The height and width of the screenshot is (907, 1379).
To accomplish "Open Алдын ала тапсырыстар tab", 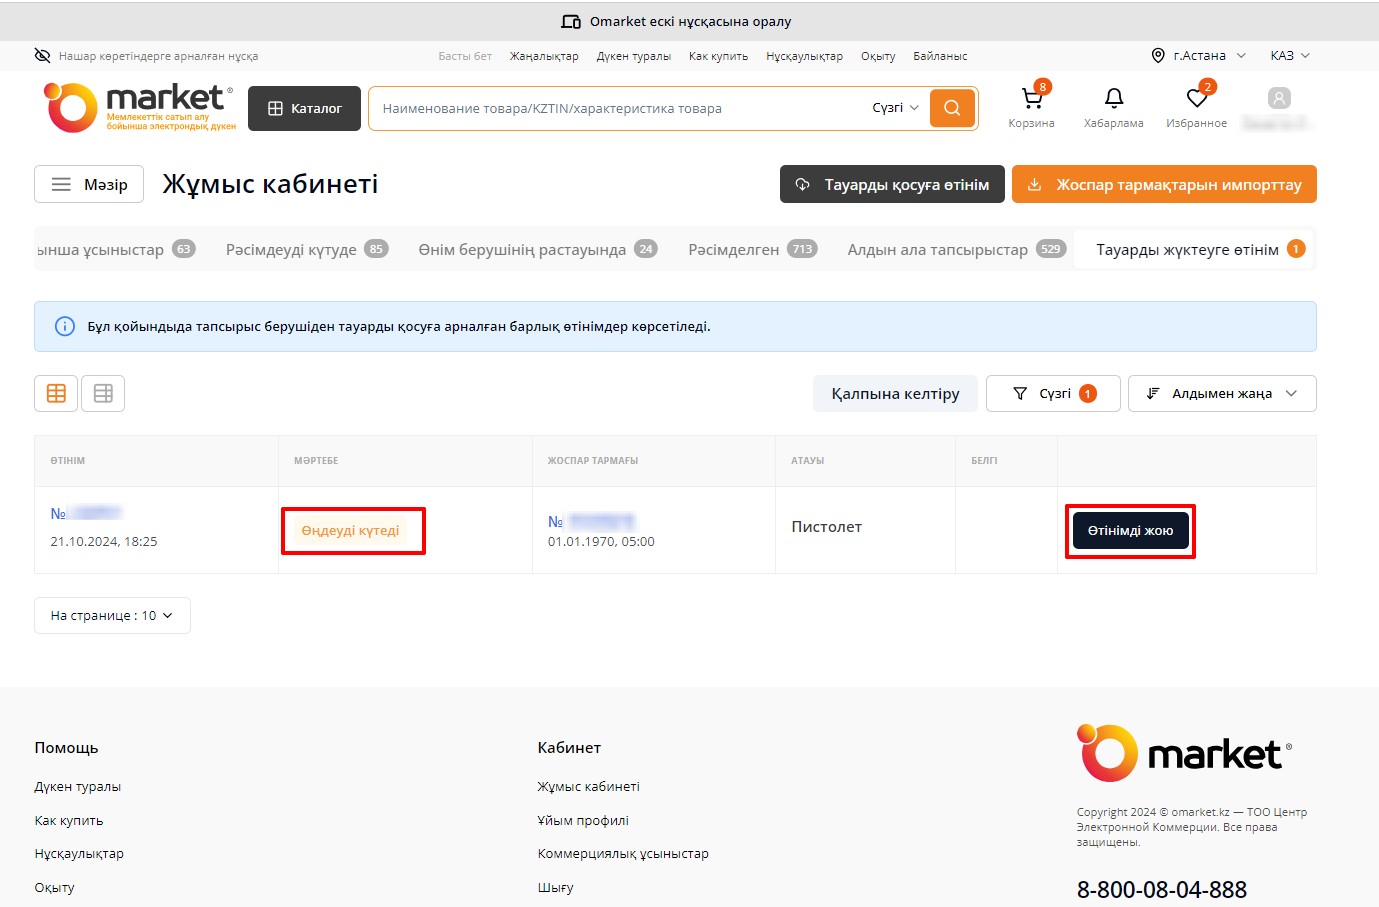I will click(x=954, y=249).
